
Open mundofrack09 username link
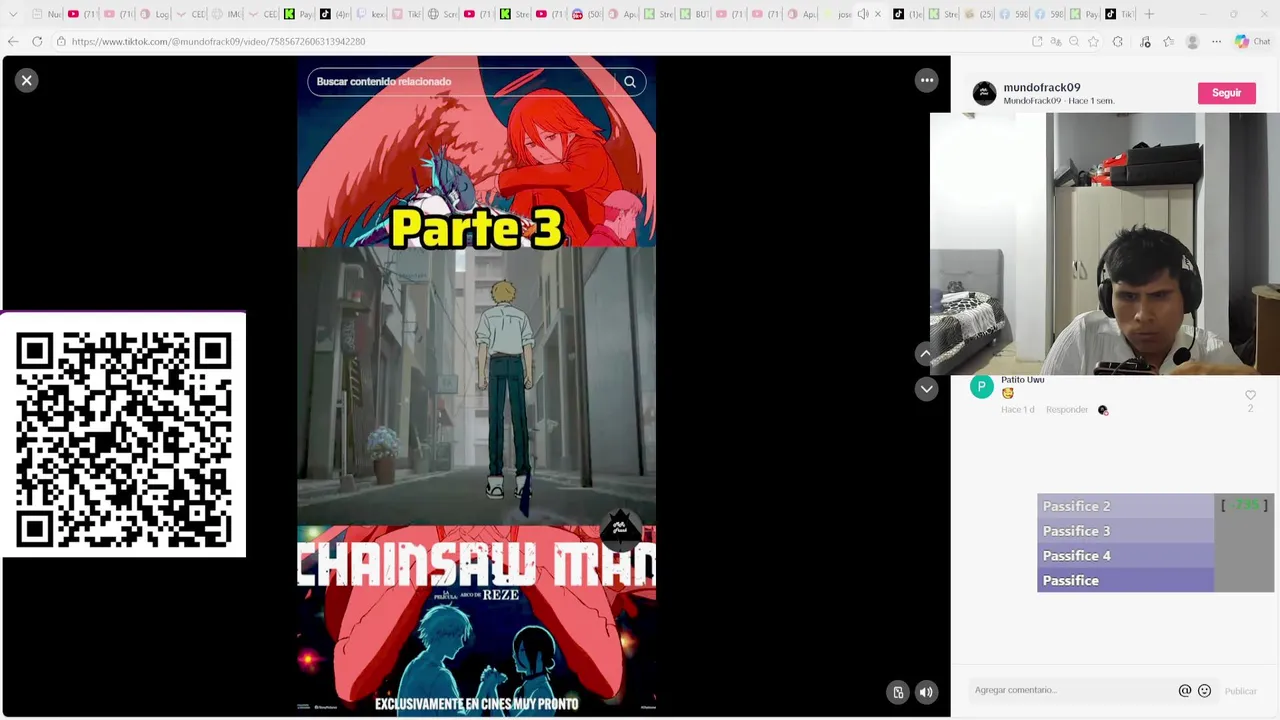tap(1041, 88)
